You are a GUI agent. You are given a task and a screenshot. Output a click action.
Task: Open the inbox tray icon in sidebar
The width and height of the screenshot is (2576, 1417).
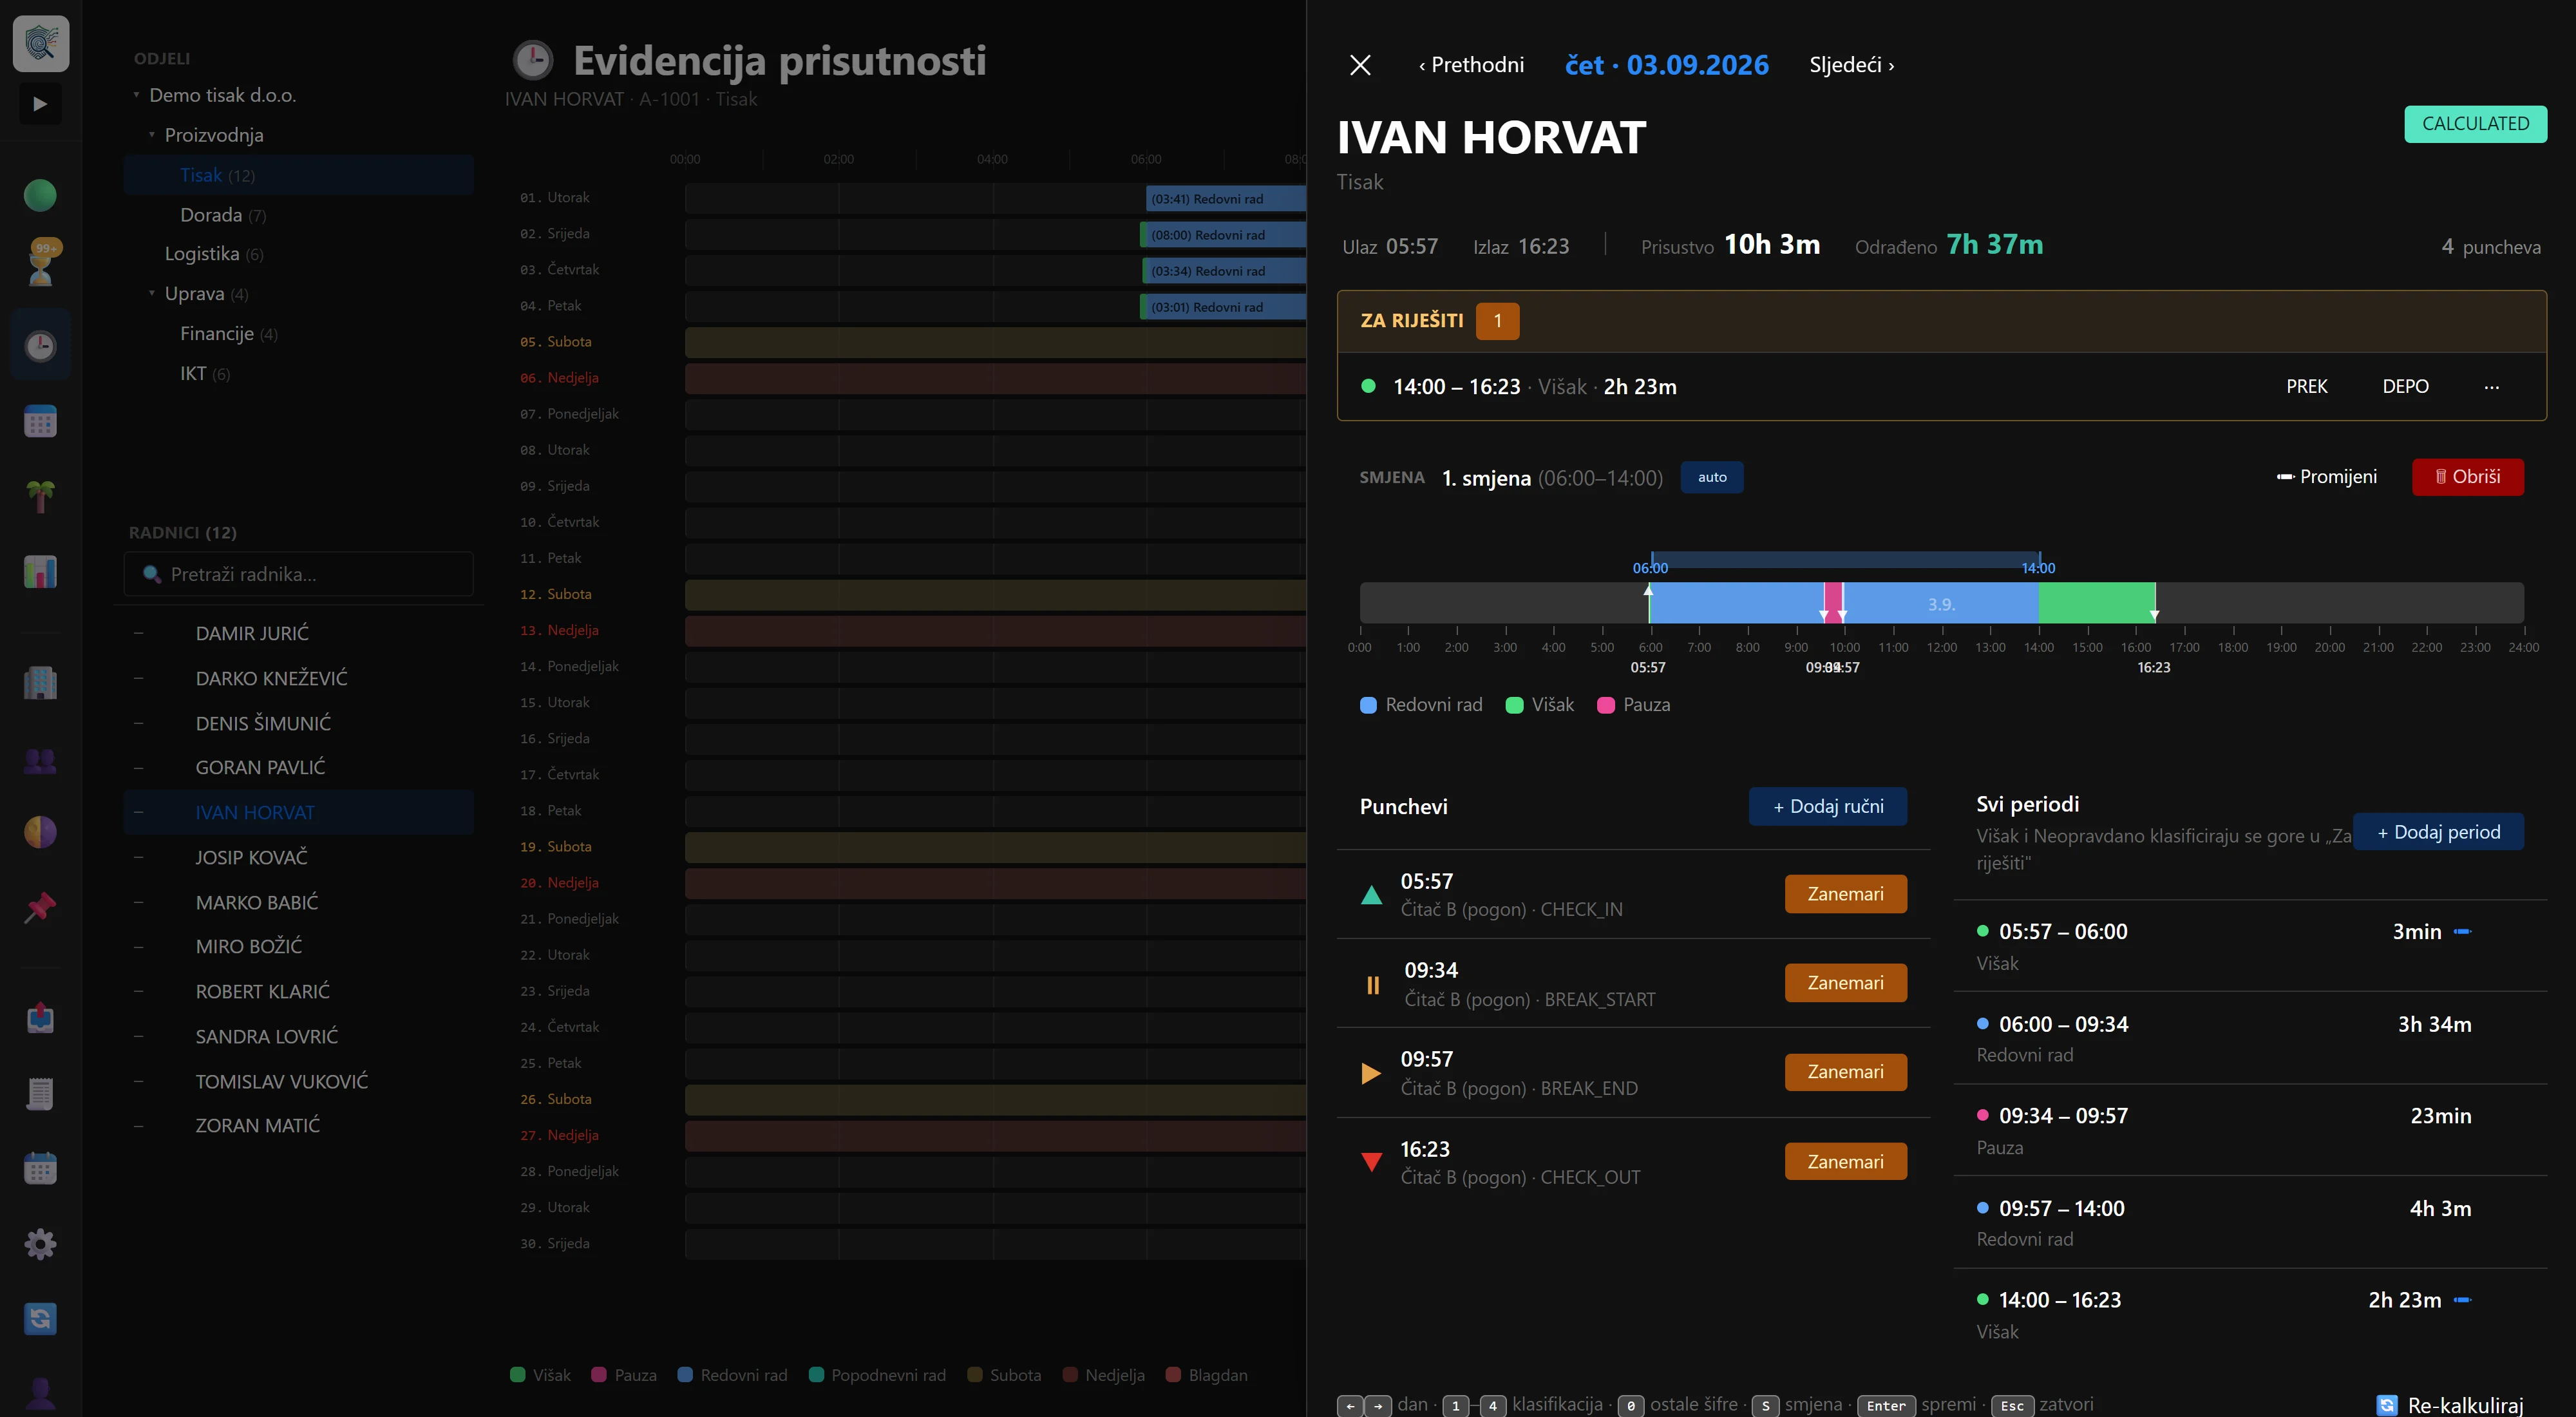click(40, 1019)
